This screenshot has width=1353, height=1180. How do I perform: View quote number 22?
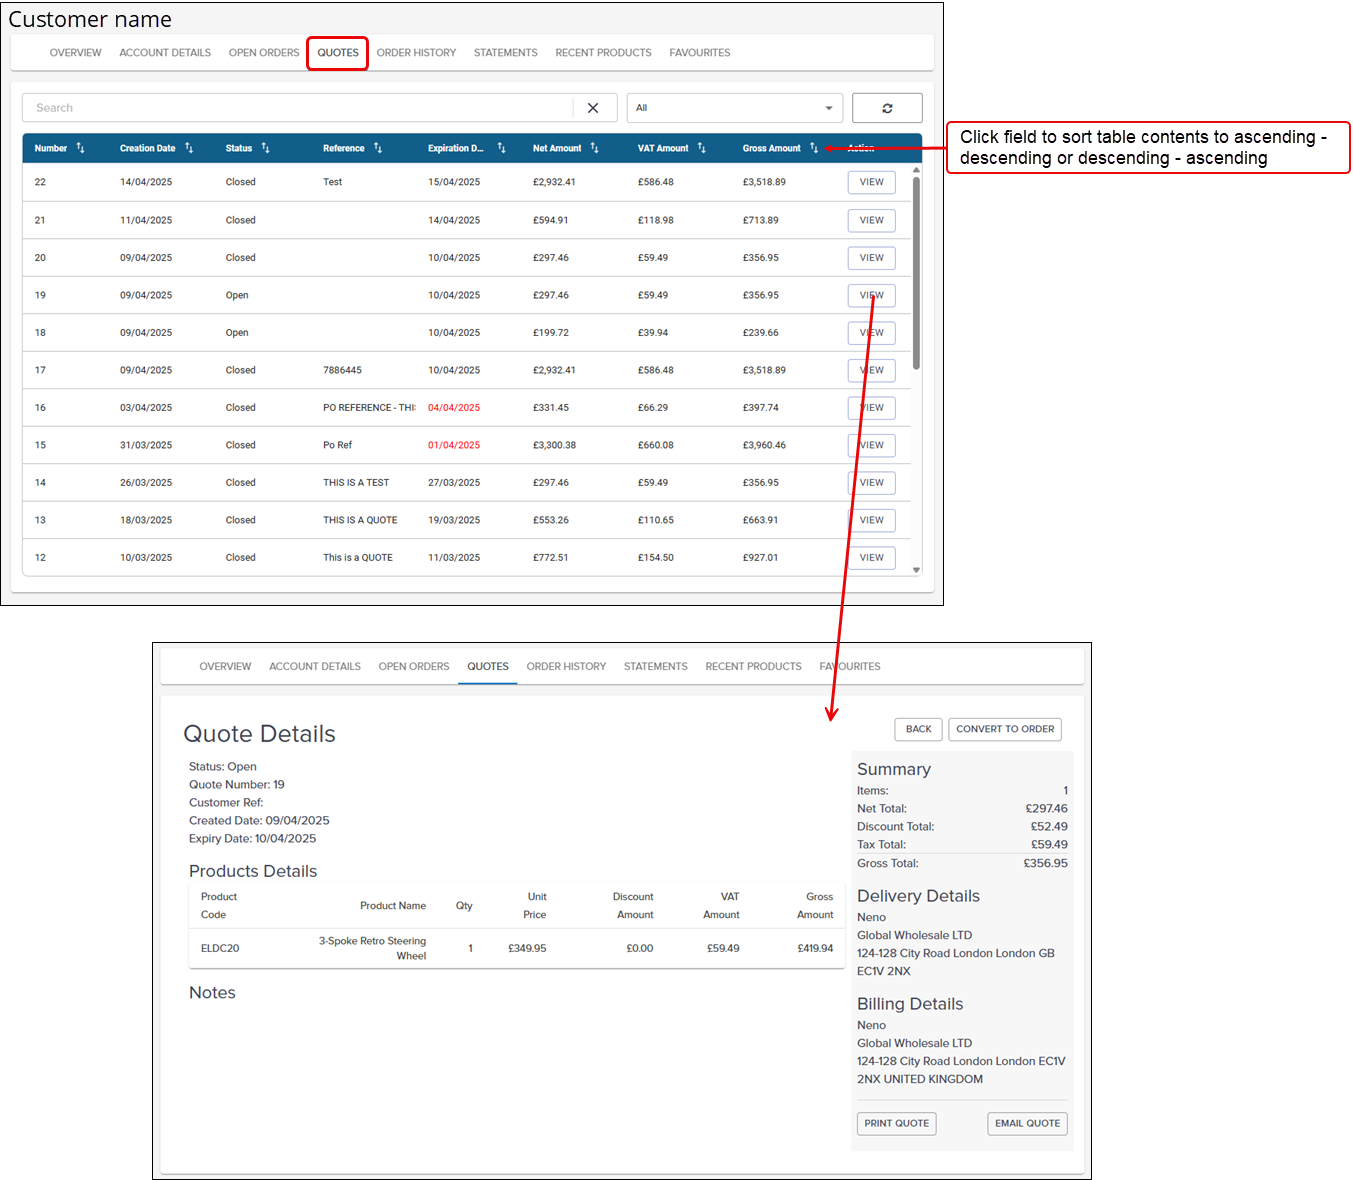point(871,182)
